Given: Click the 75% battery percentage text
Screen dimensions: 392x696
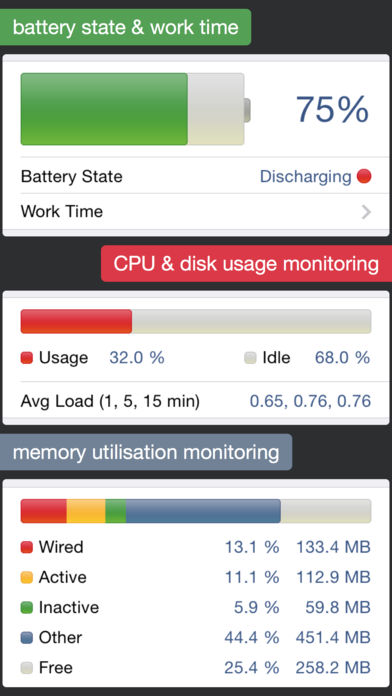Looking at the screenshot, I should click(x=332, y=109).
